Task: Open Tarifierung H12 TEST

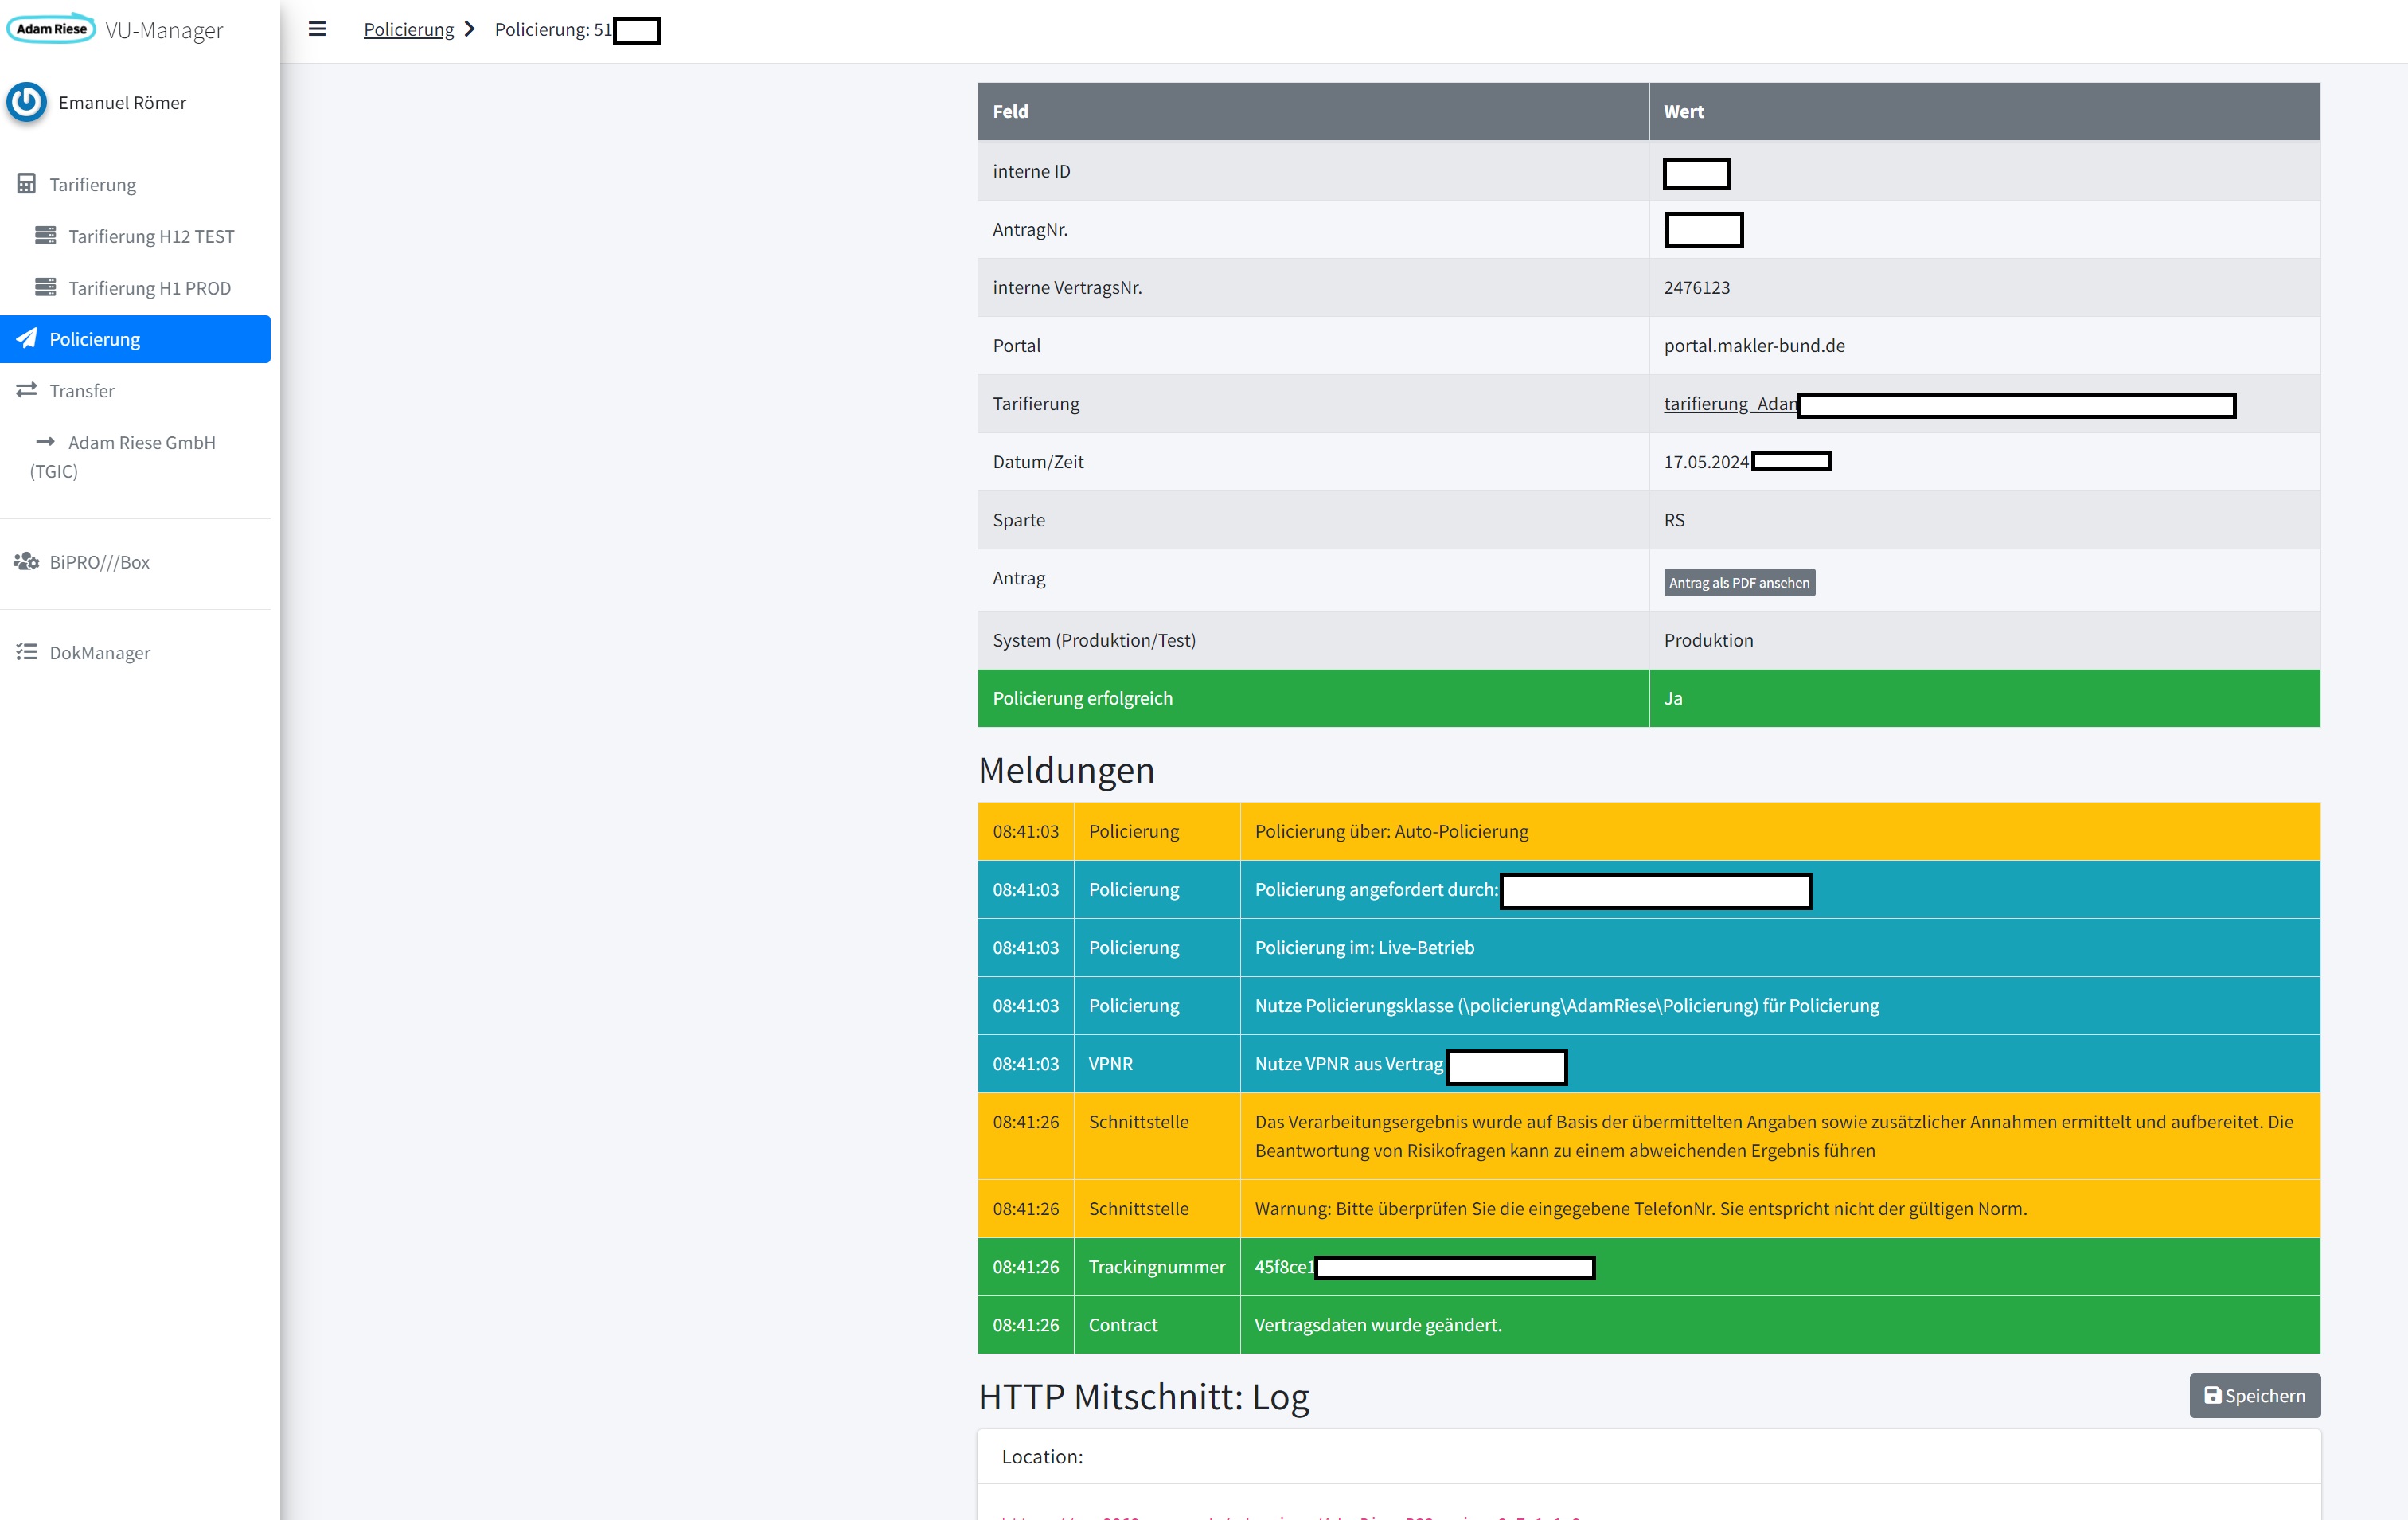Action: click(151, 236)
